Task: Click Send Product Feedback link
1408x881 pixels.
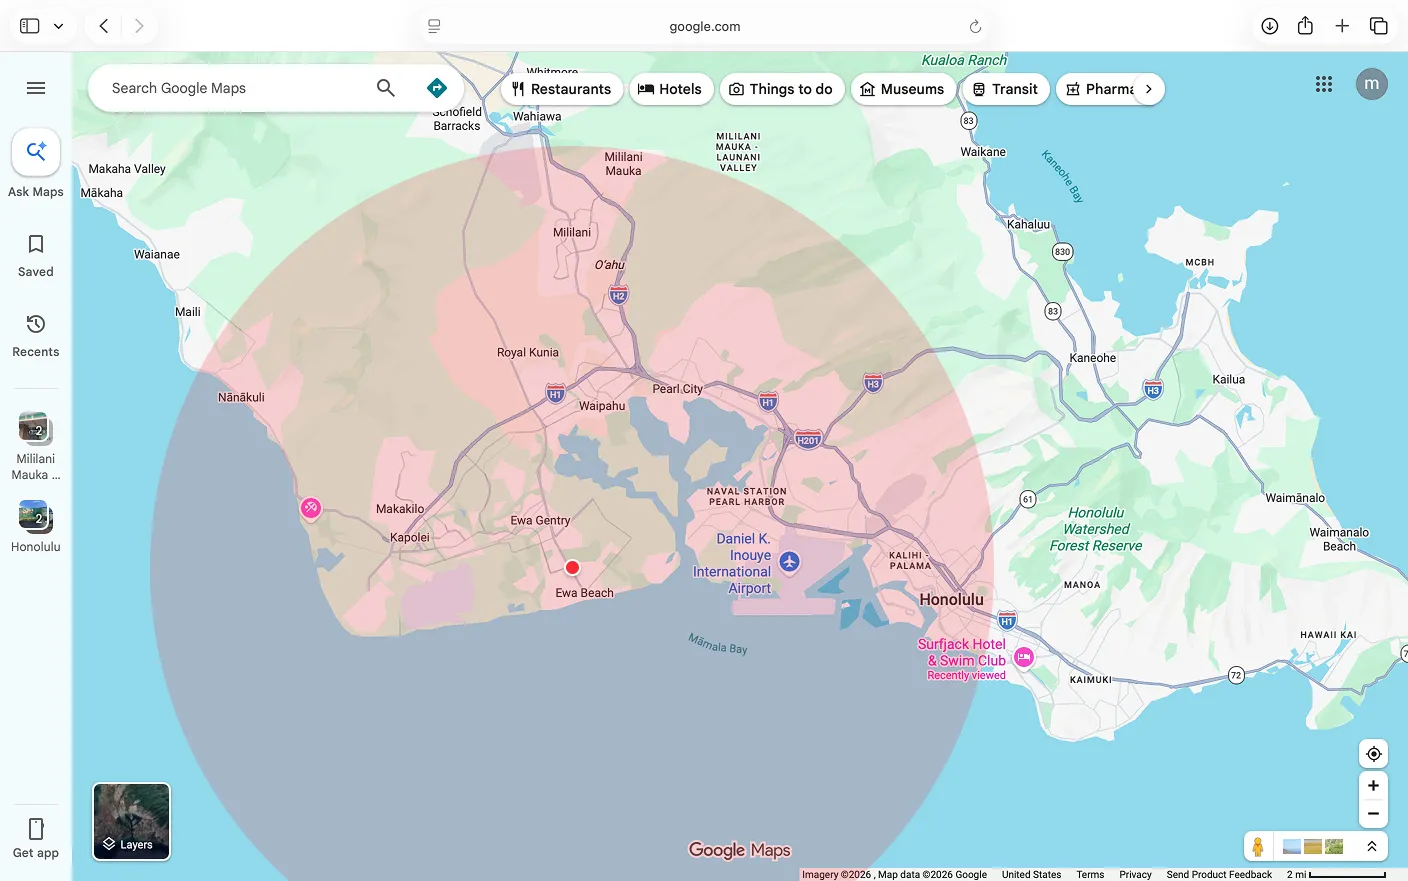Action: (x=1219, y=874)
